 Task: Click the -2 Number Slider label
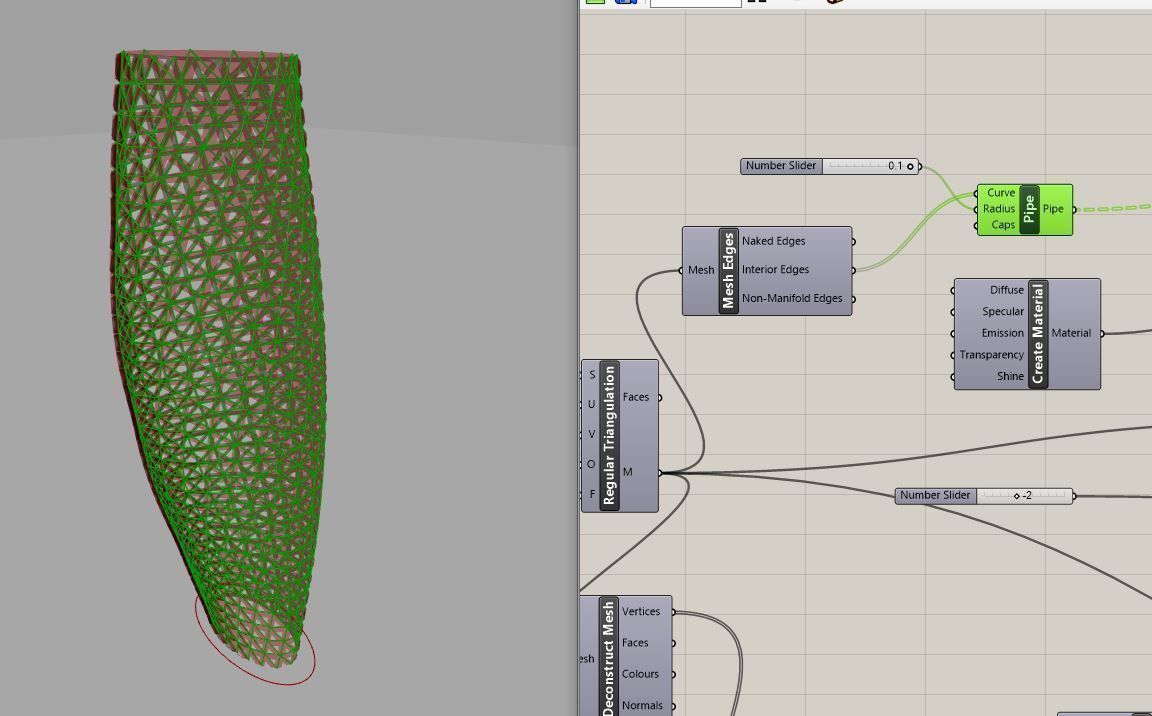935,496
